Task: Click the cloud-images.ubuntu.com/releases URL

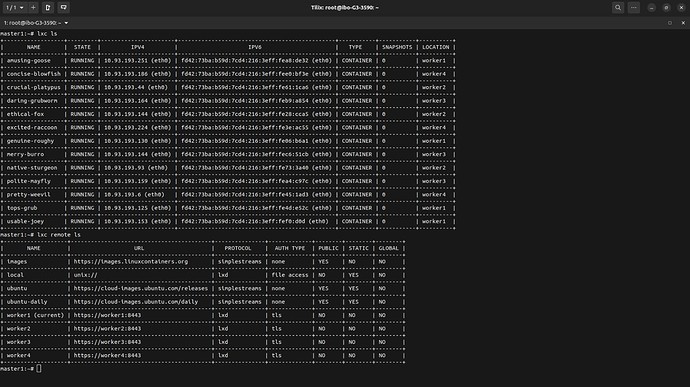Action: click(x=141, y=288)
